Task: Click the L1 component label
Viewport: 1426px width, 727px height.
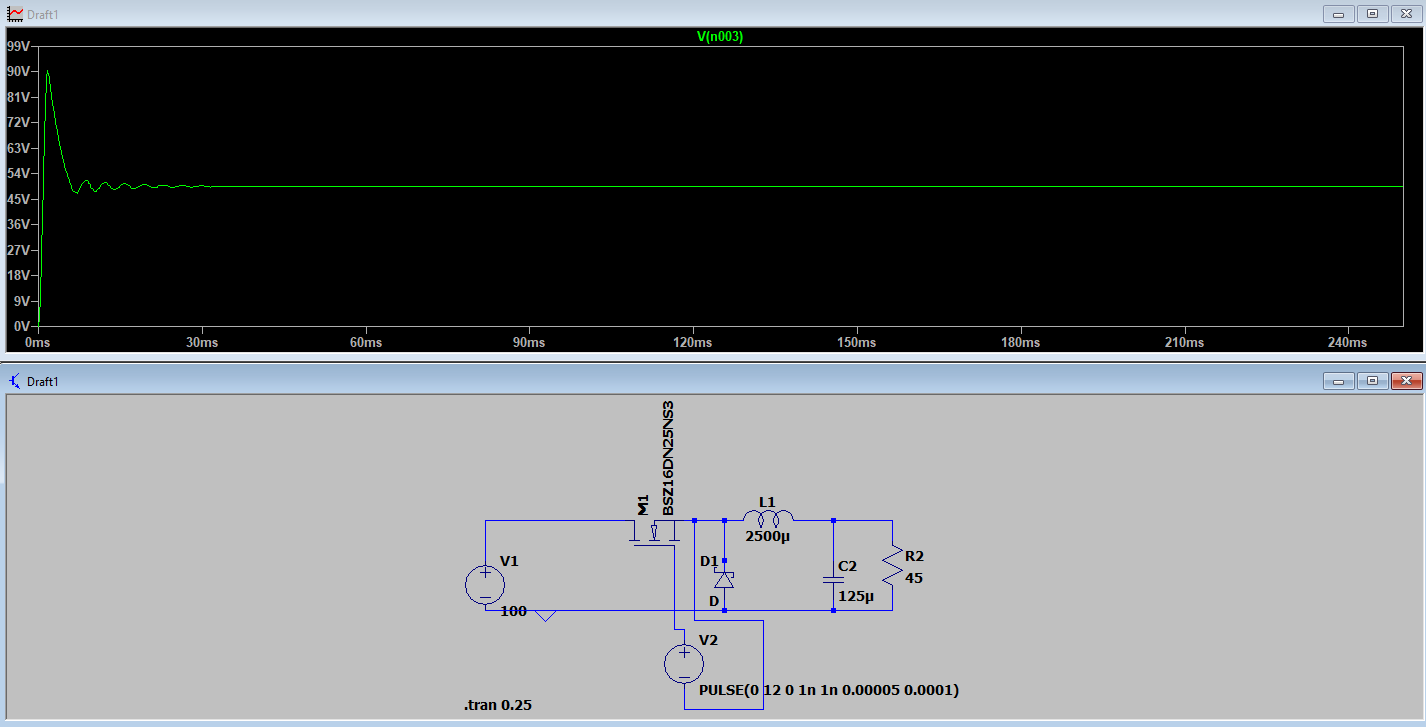Action: [x=767, y=501]
